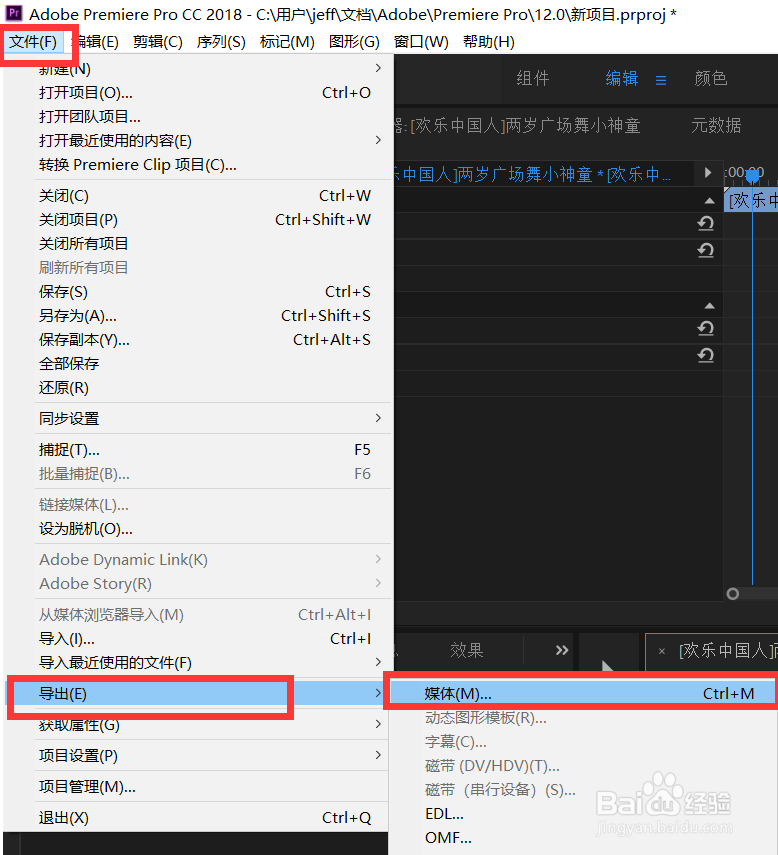Click the timeline toggle arrow beside clip name
This screenshot has height=855, width=778.
point(708,173)
